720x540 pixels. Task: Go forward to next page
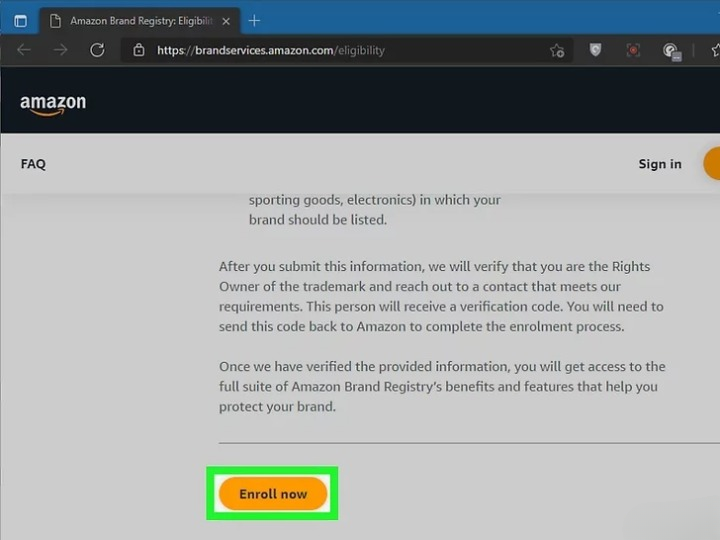pyautogui.click(x=60, y=50)
